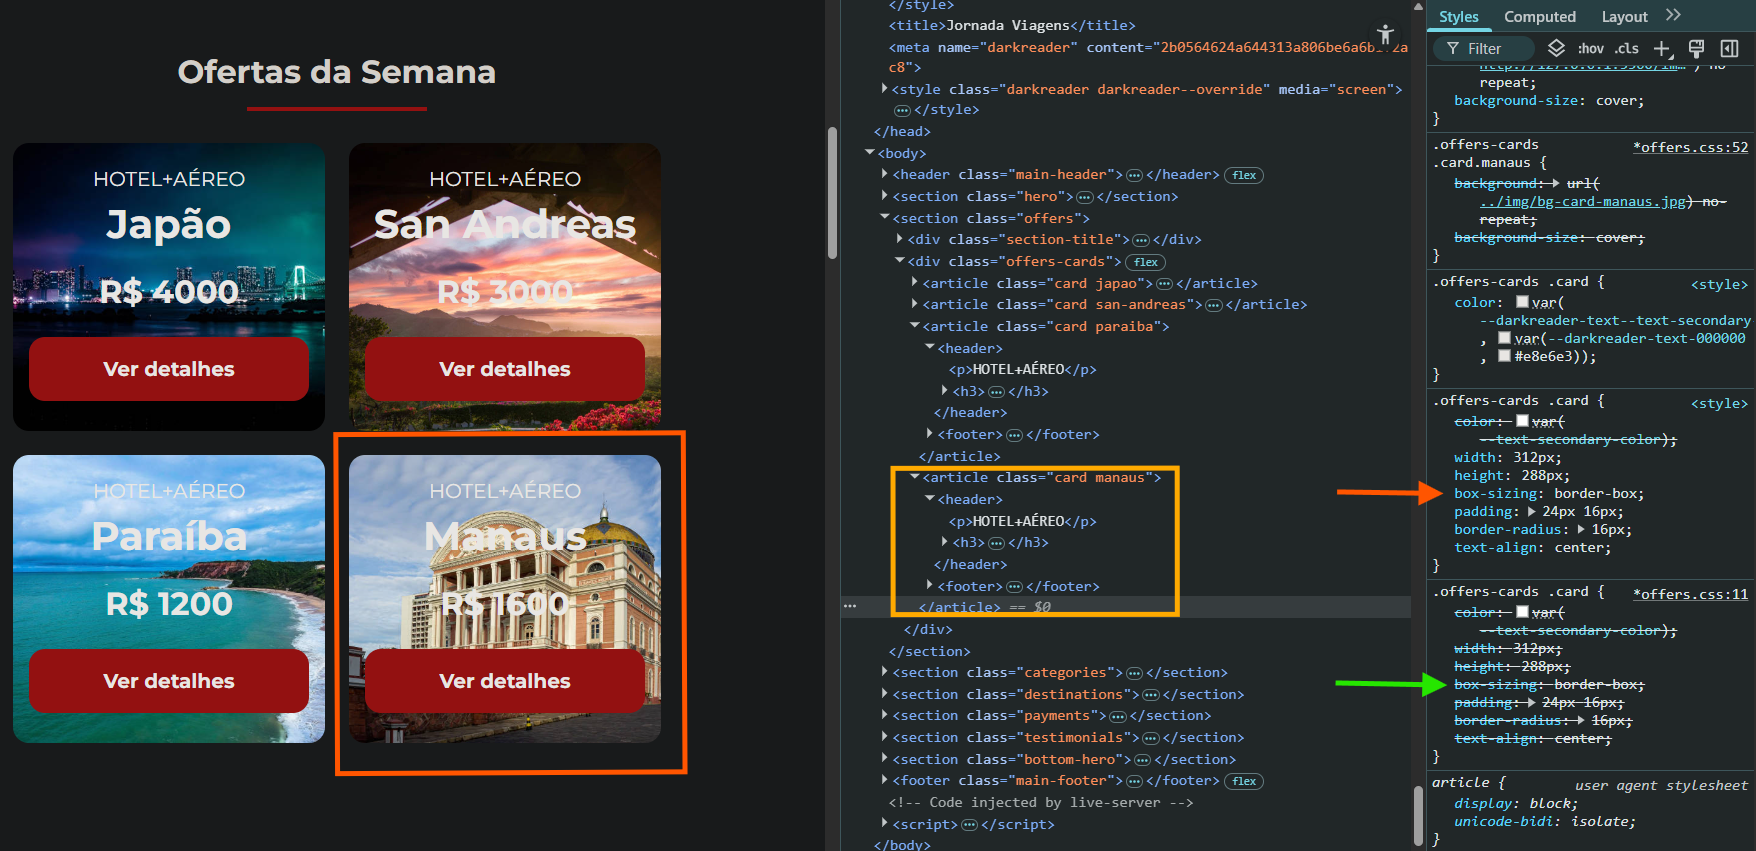The width and height of the screenshot is (1756, 851).
Task: Click the ellipsis badge in section bottom-hero row
Action: pyautogui.click(x=1143, y=760)
